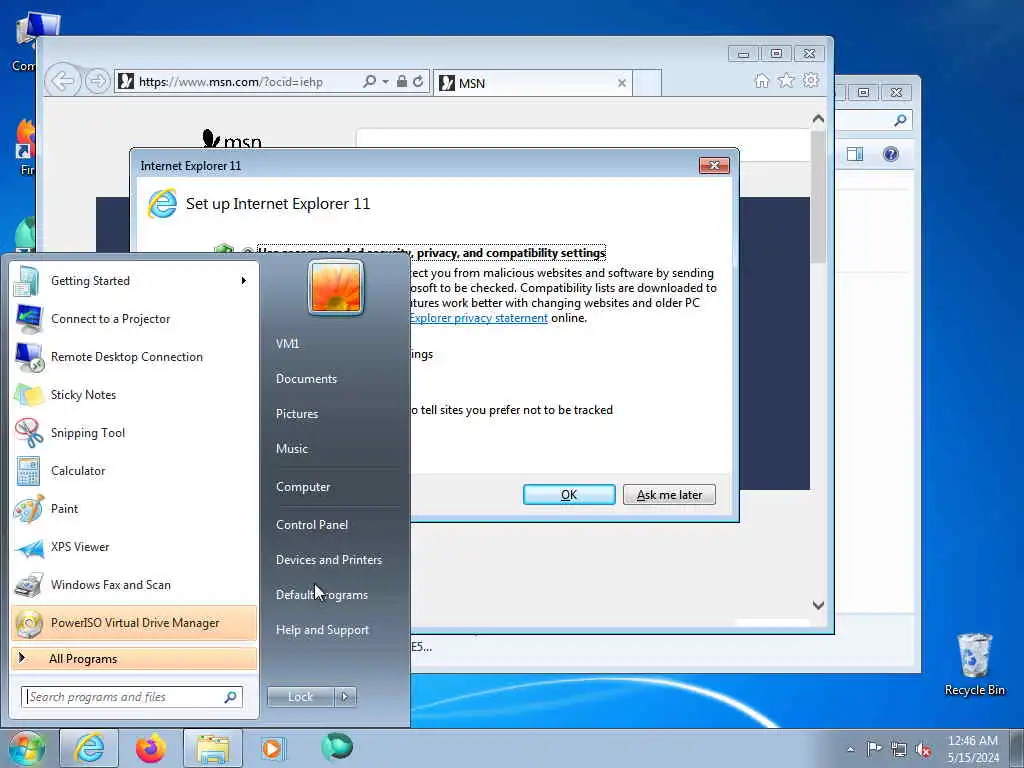Viewport: 1024px width, 768px height.
Task: Open Devices and Printers
Action: [329, 560]
